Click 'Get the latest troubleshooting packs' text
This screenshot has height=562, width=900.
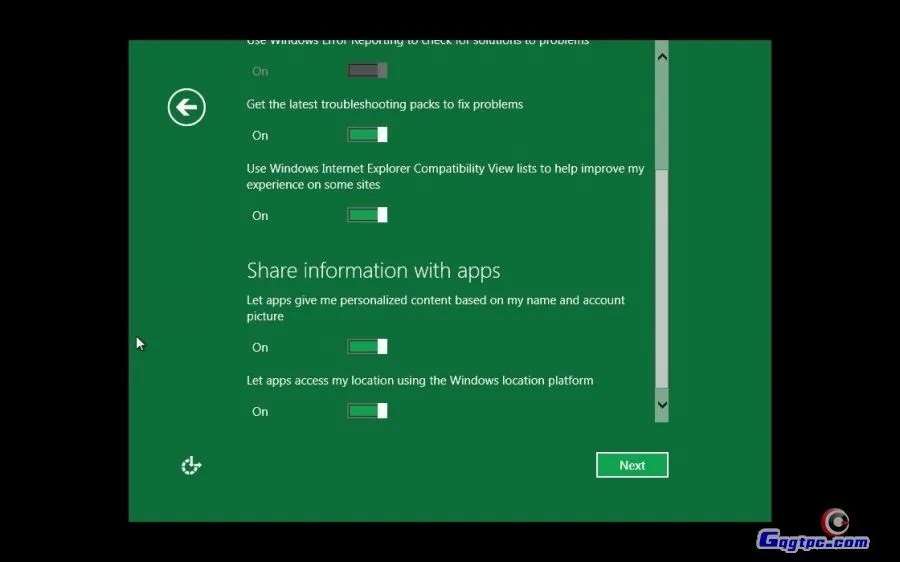[385, 104]
